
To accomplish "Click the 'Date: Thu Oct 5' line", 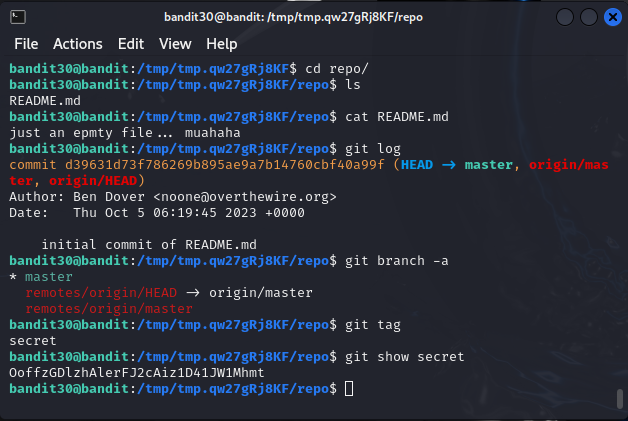I will (x=157, y=213).
